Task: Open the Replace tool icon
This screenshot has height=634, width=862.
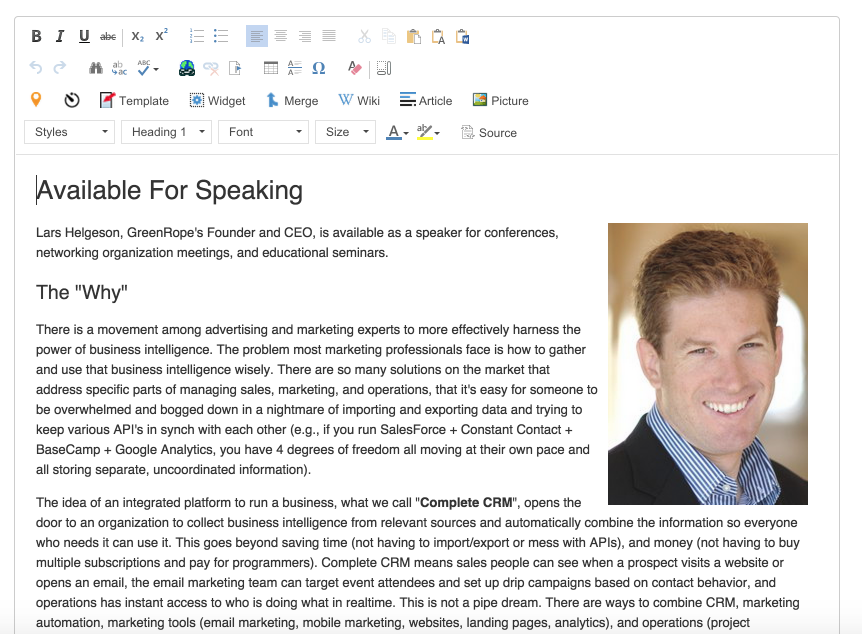Action: click(x=119, y=68)
